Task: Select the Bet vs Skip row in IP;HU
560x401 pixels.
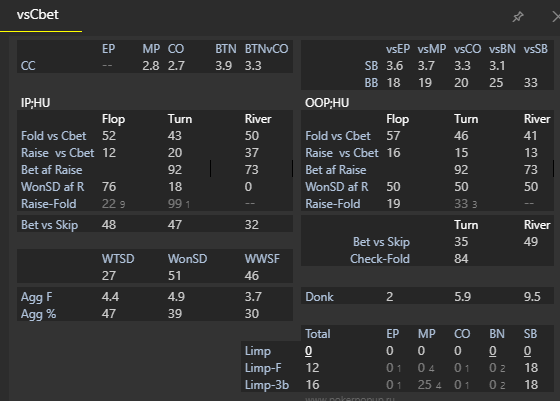Action: [x=155, y=225]
